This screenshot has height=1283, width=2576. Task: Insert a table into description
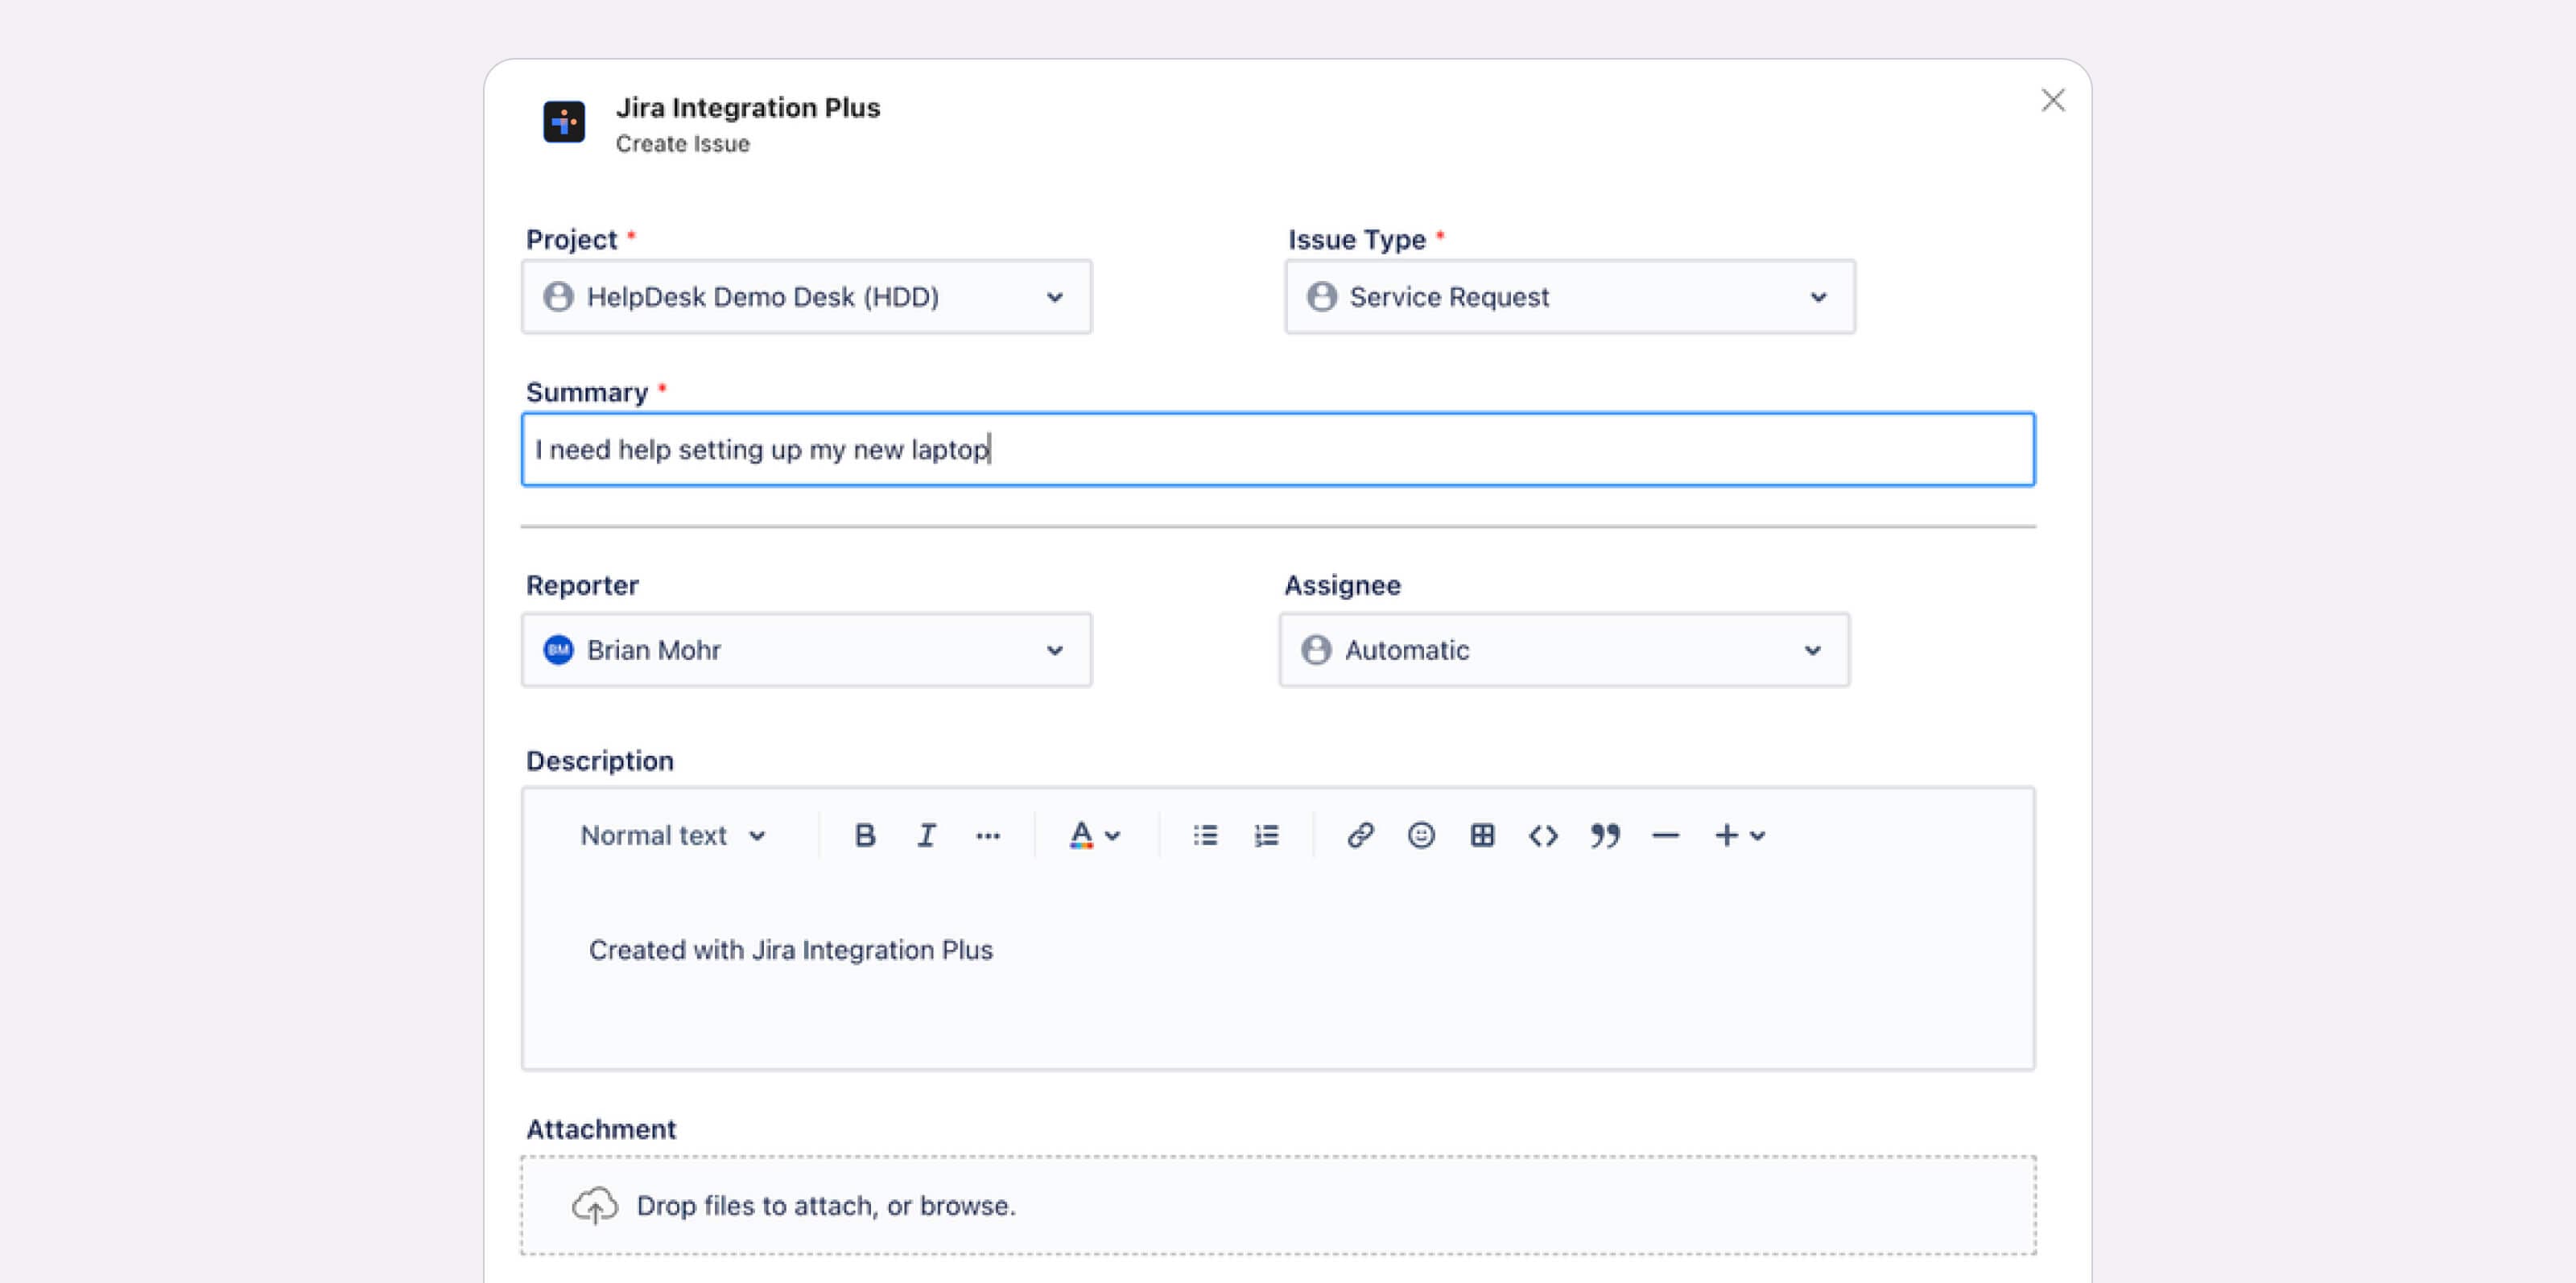coord(1482,835)
